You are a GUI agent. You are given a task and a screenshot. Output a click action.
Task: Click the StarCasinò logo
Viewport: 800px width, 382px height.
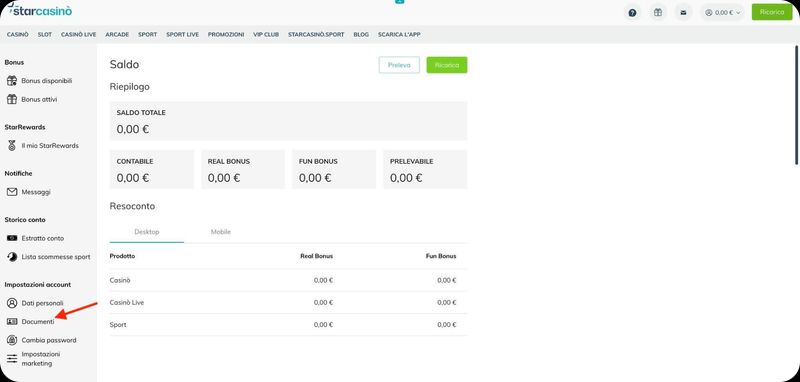pyautogui.click(x=41, y=10)
